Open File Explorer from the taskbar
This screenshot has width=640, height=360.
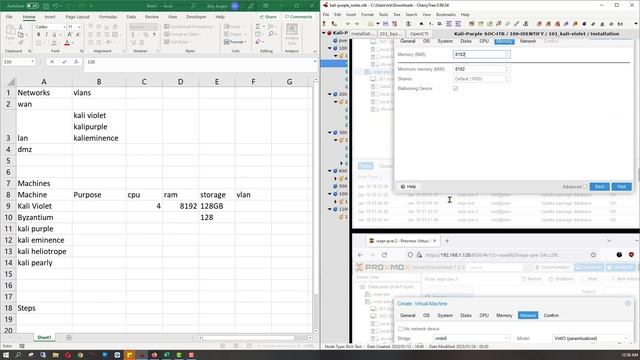[x=56, y=355]
